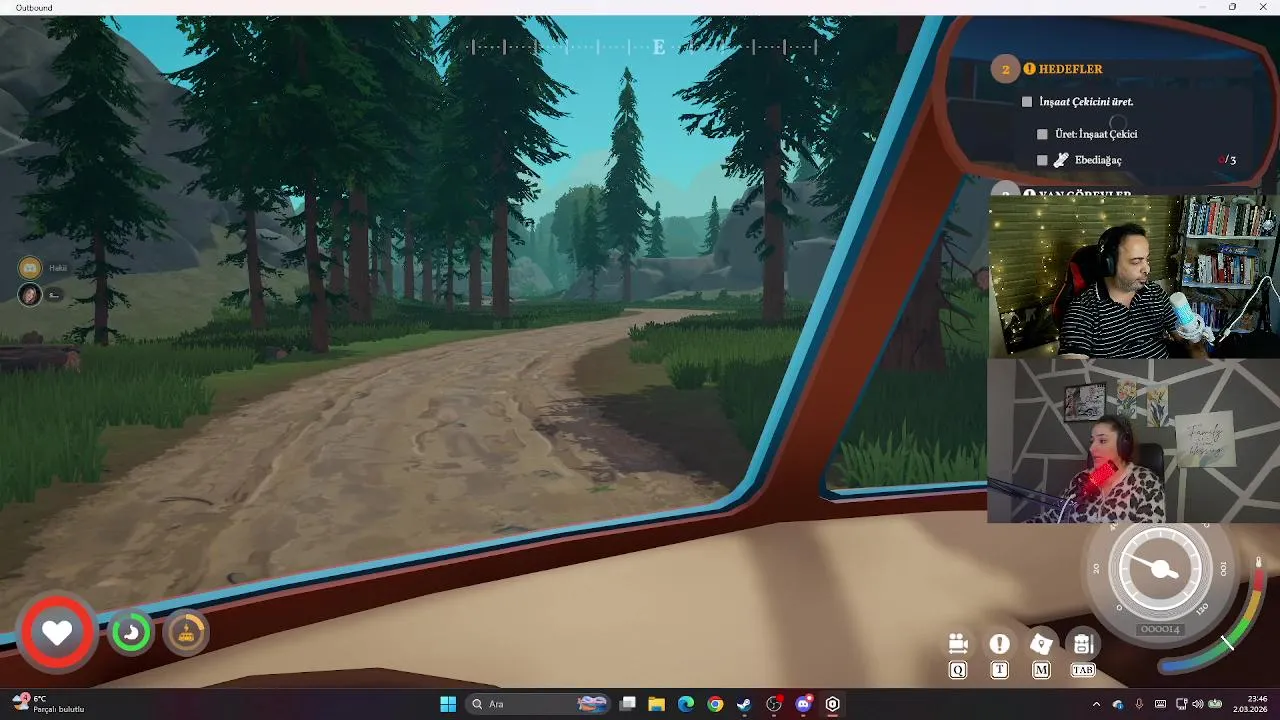Tick the İnşaat Çekicini üret checkbox
This screenshot has height=720, width=1280.
coord(1027,102)
